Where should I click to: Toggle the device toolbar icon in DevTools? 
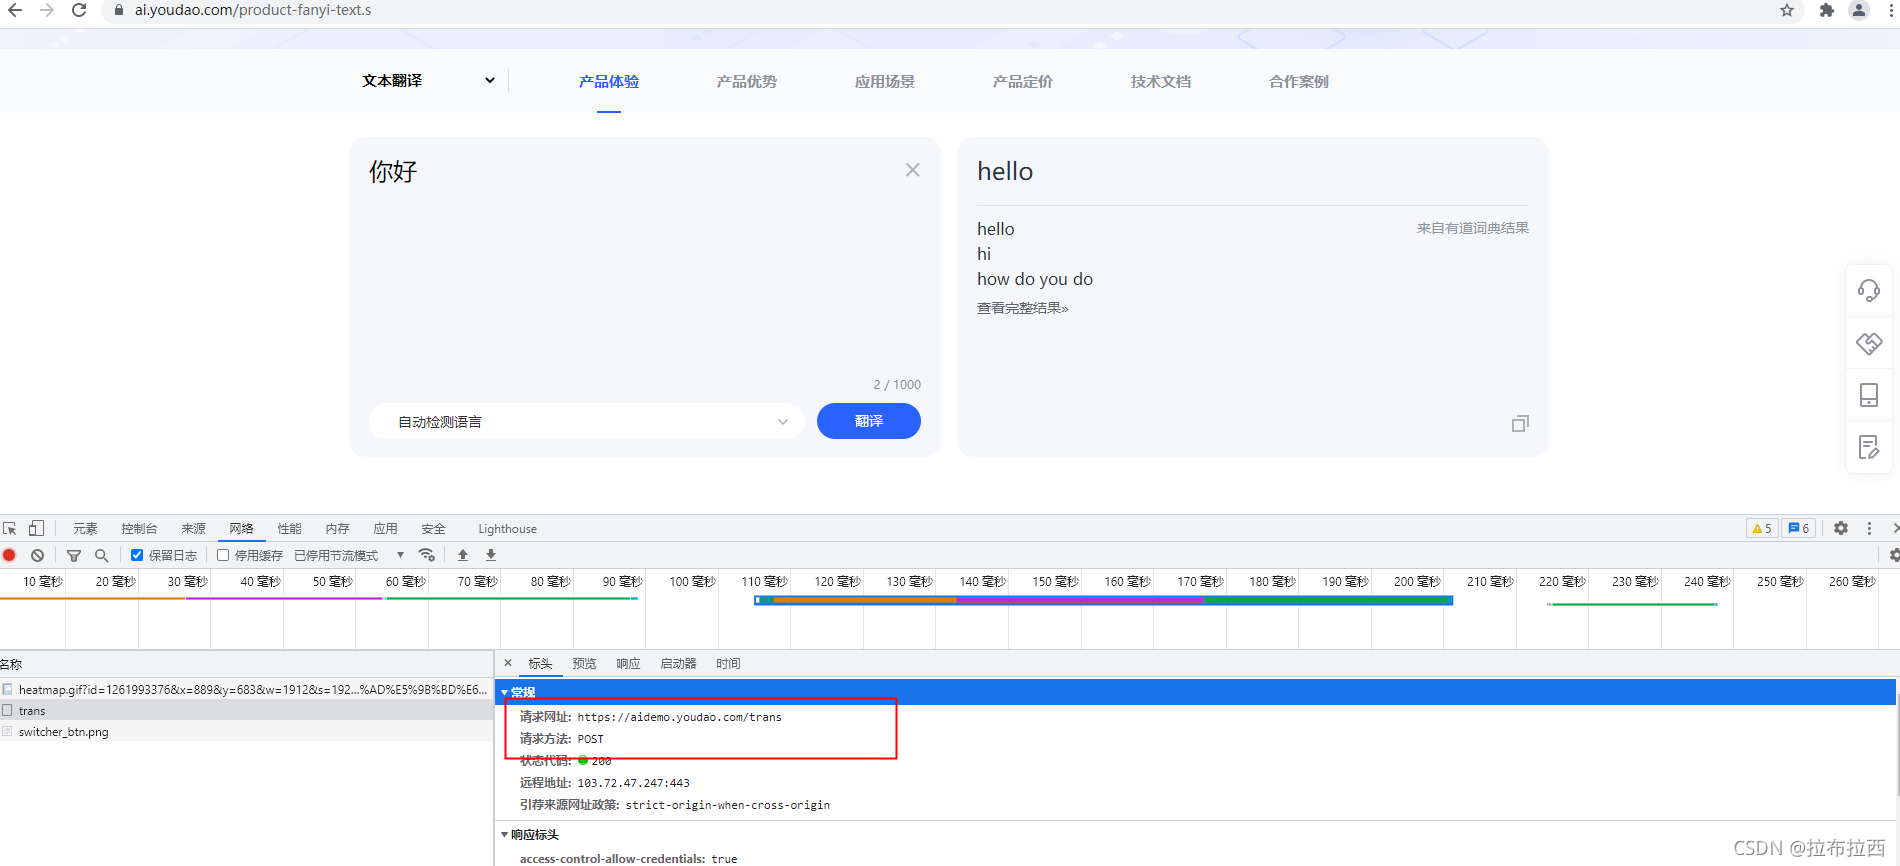(x=36, y=529)
